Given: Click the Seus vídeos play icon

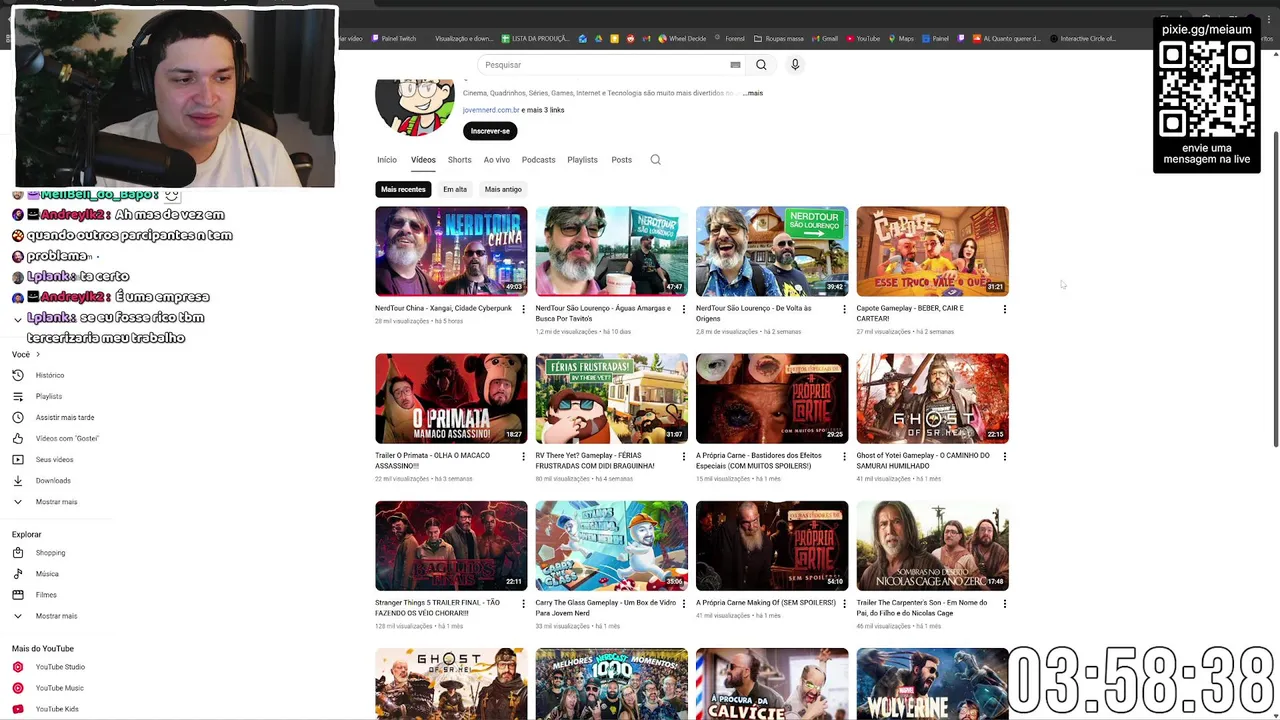Looking at the screenshot, I should point(18,459).
